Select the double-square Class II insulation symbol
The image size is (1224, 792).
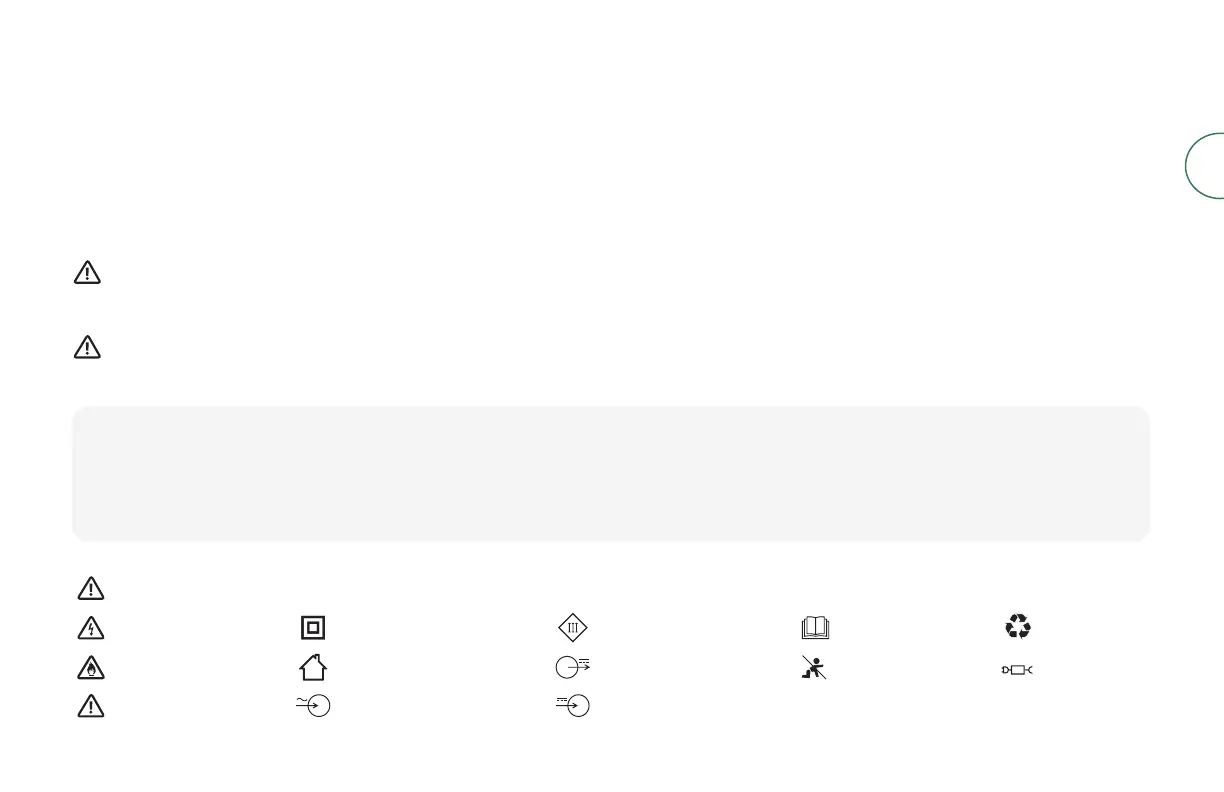[313, 628]
